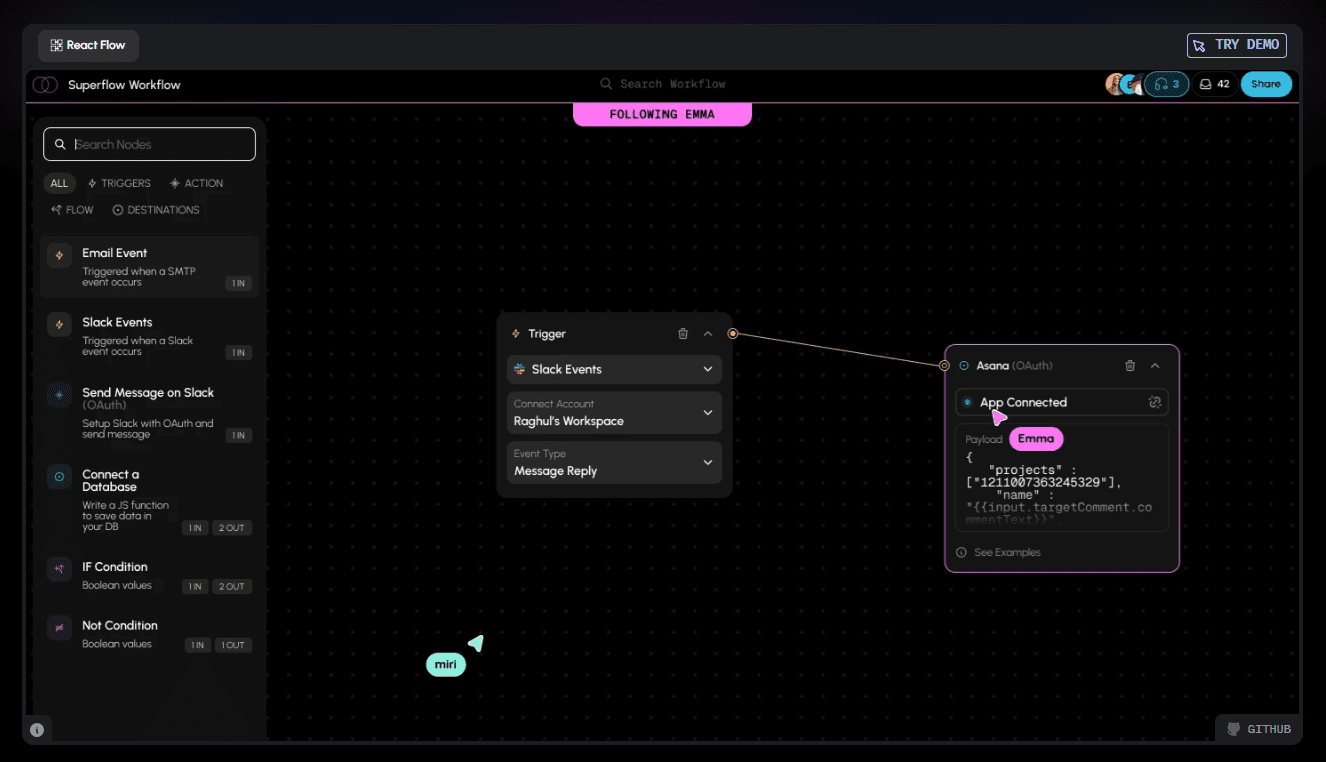Click the See Examples link on the Asana node
This screenshot has height=762, width=1326.
coord(1007,551)
